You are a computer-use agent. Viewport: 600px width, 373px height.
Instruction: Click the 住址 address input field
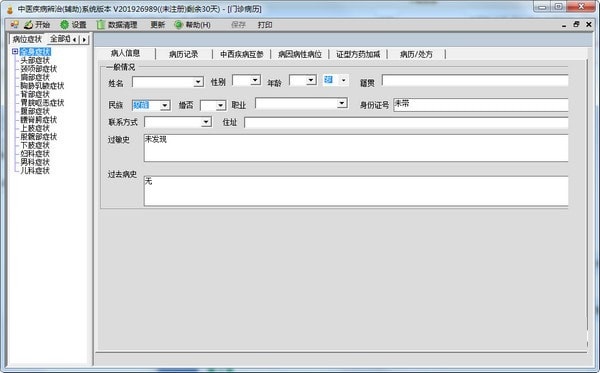click(406, 123)
